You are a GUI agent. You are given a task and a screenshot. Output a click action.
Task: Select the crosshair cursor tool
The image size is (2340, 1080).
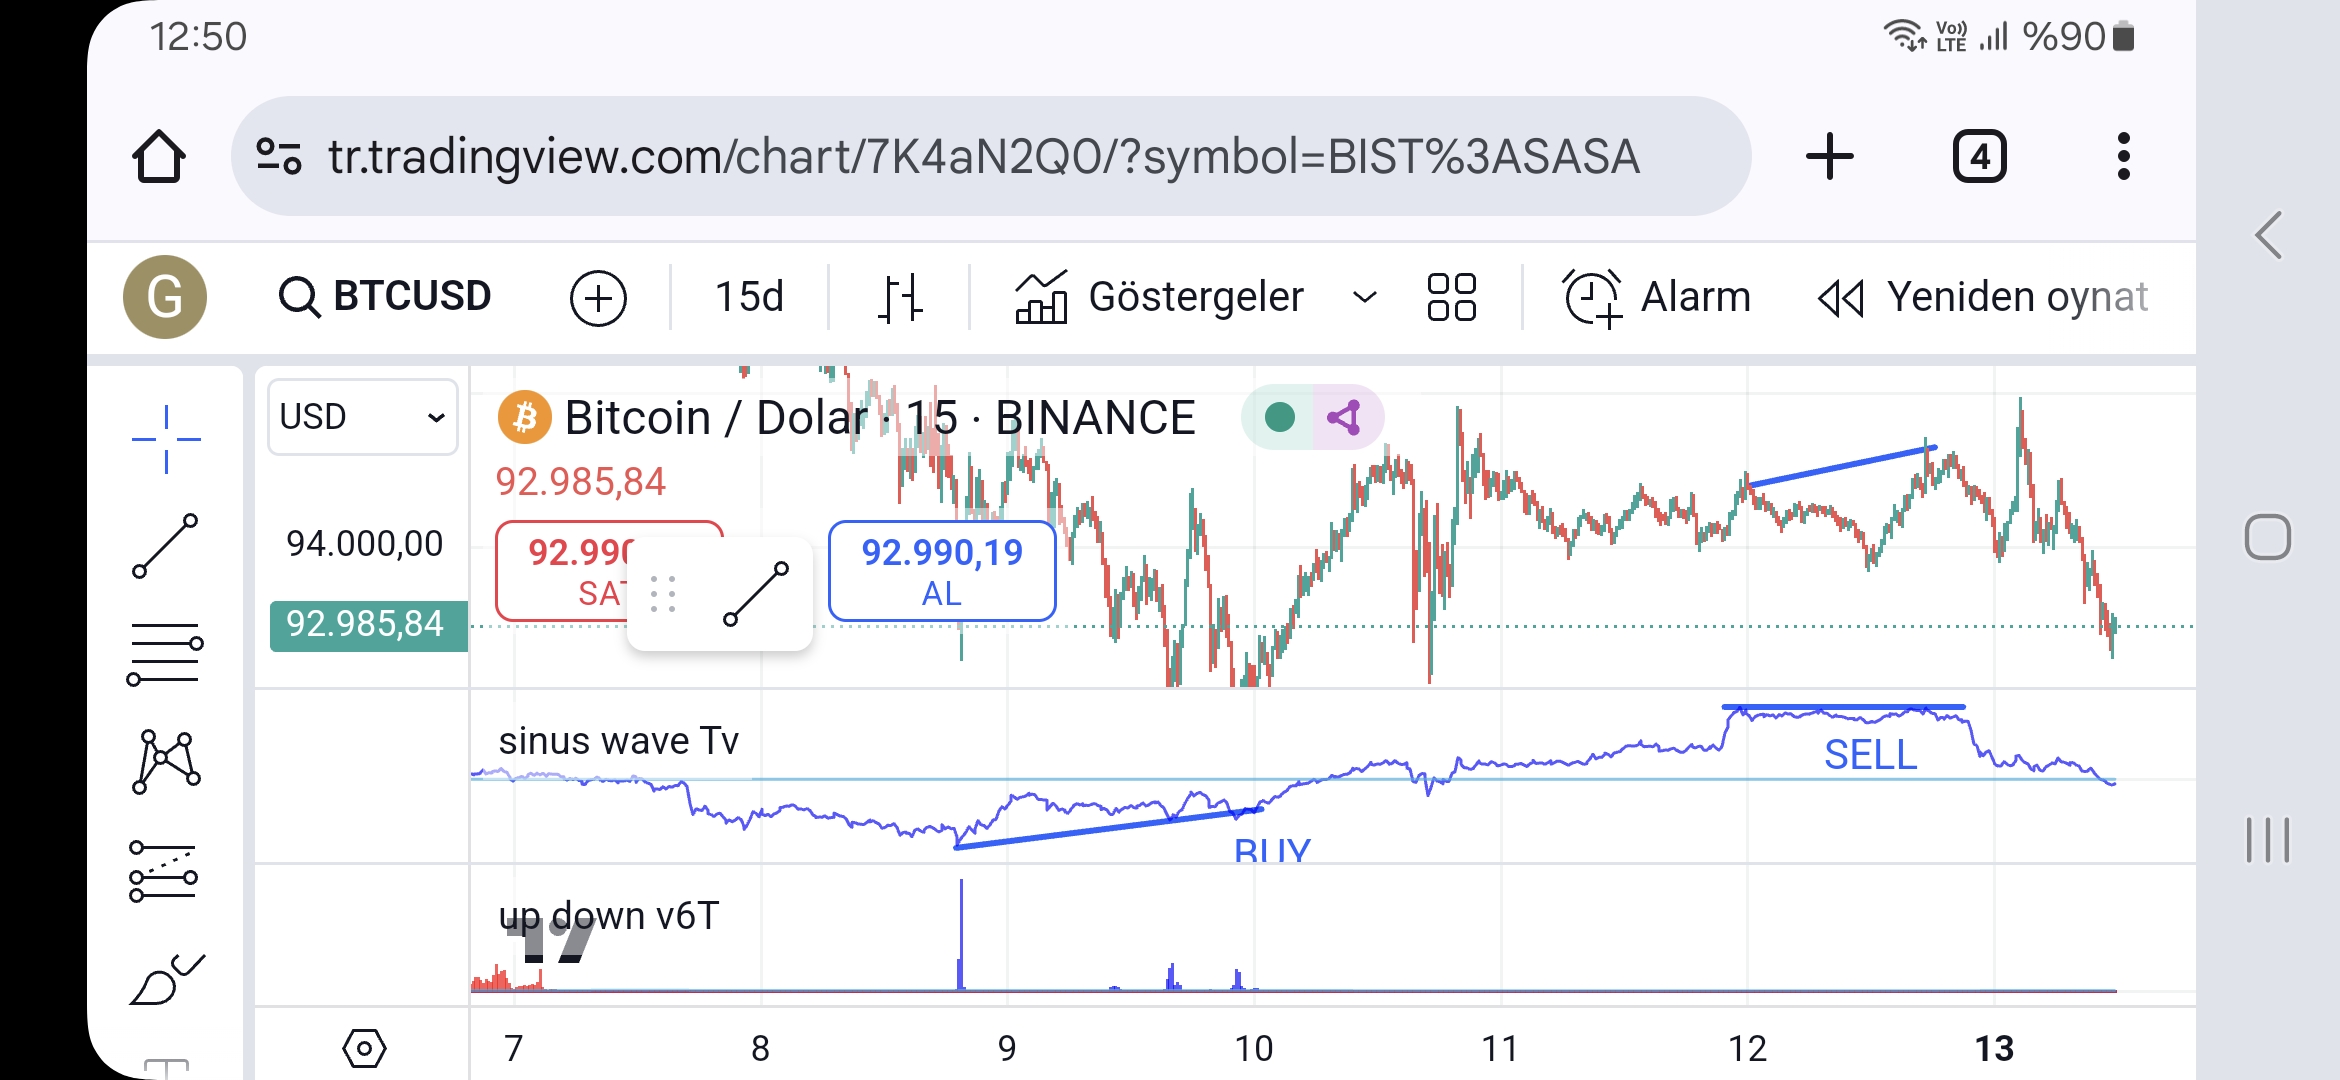pyautogui.click(x=166, y=439)
